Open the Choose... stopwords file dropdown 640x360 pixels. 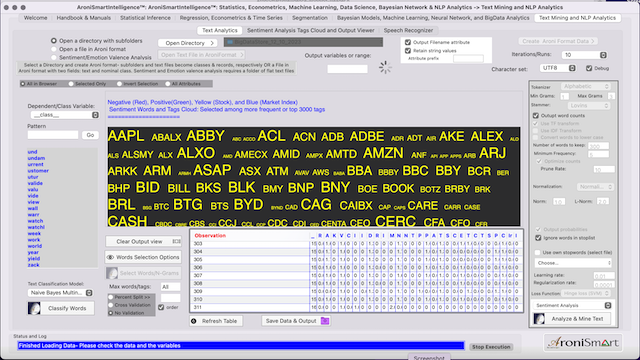(x=573, y=263)
